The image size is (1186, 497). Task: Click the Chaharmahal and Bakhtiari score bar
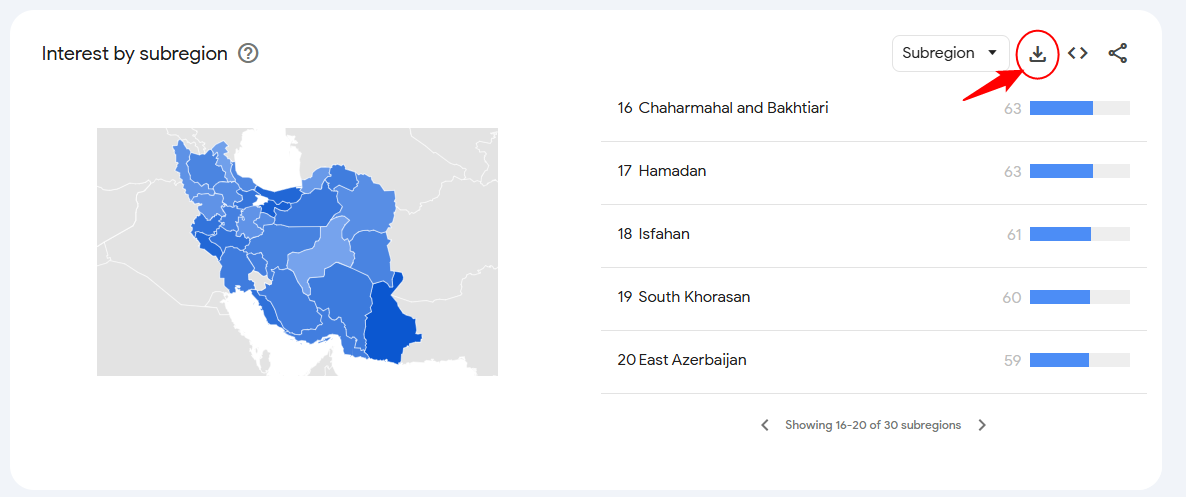1079,108
